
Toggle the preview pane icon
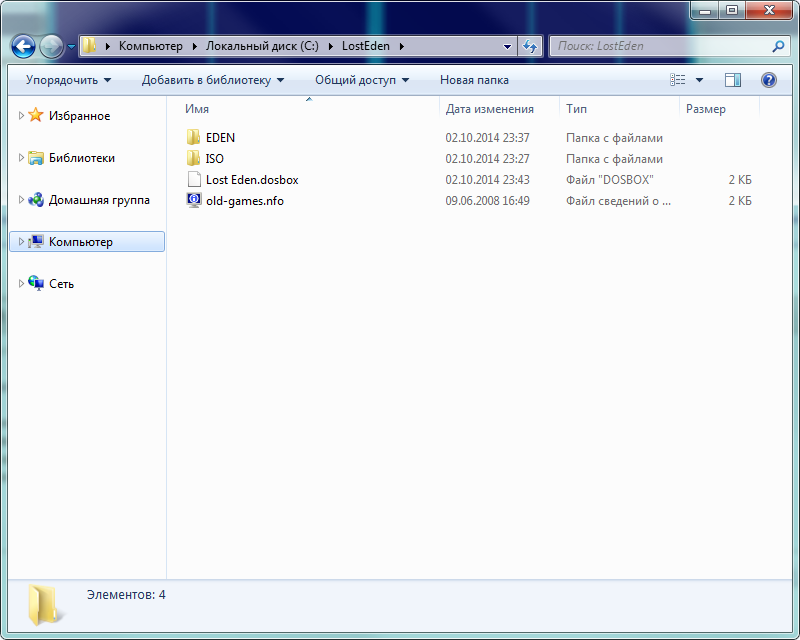click(733, 80)
